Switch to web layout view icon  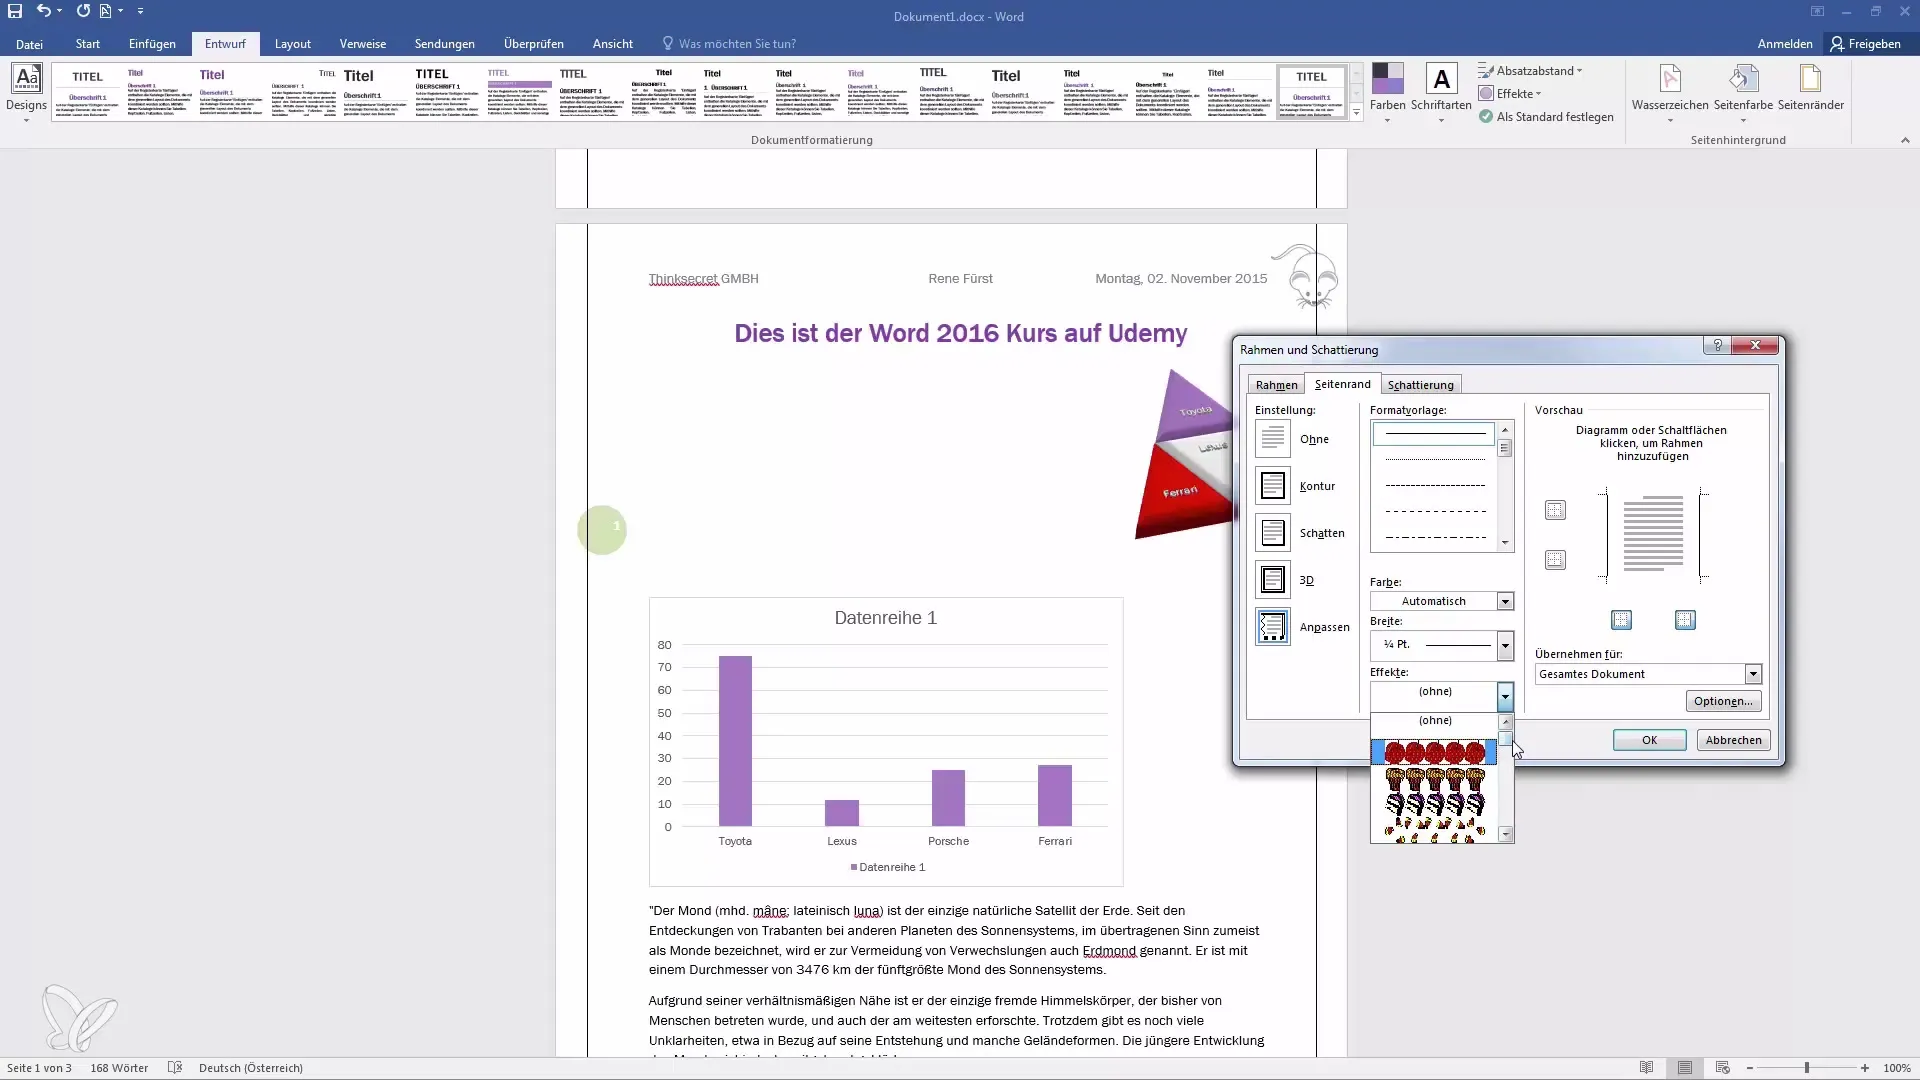(x=1722, y=1068)
